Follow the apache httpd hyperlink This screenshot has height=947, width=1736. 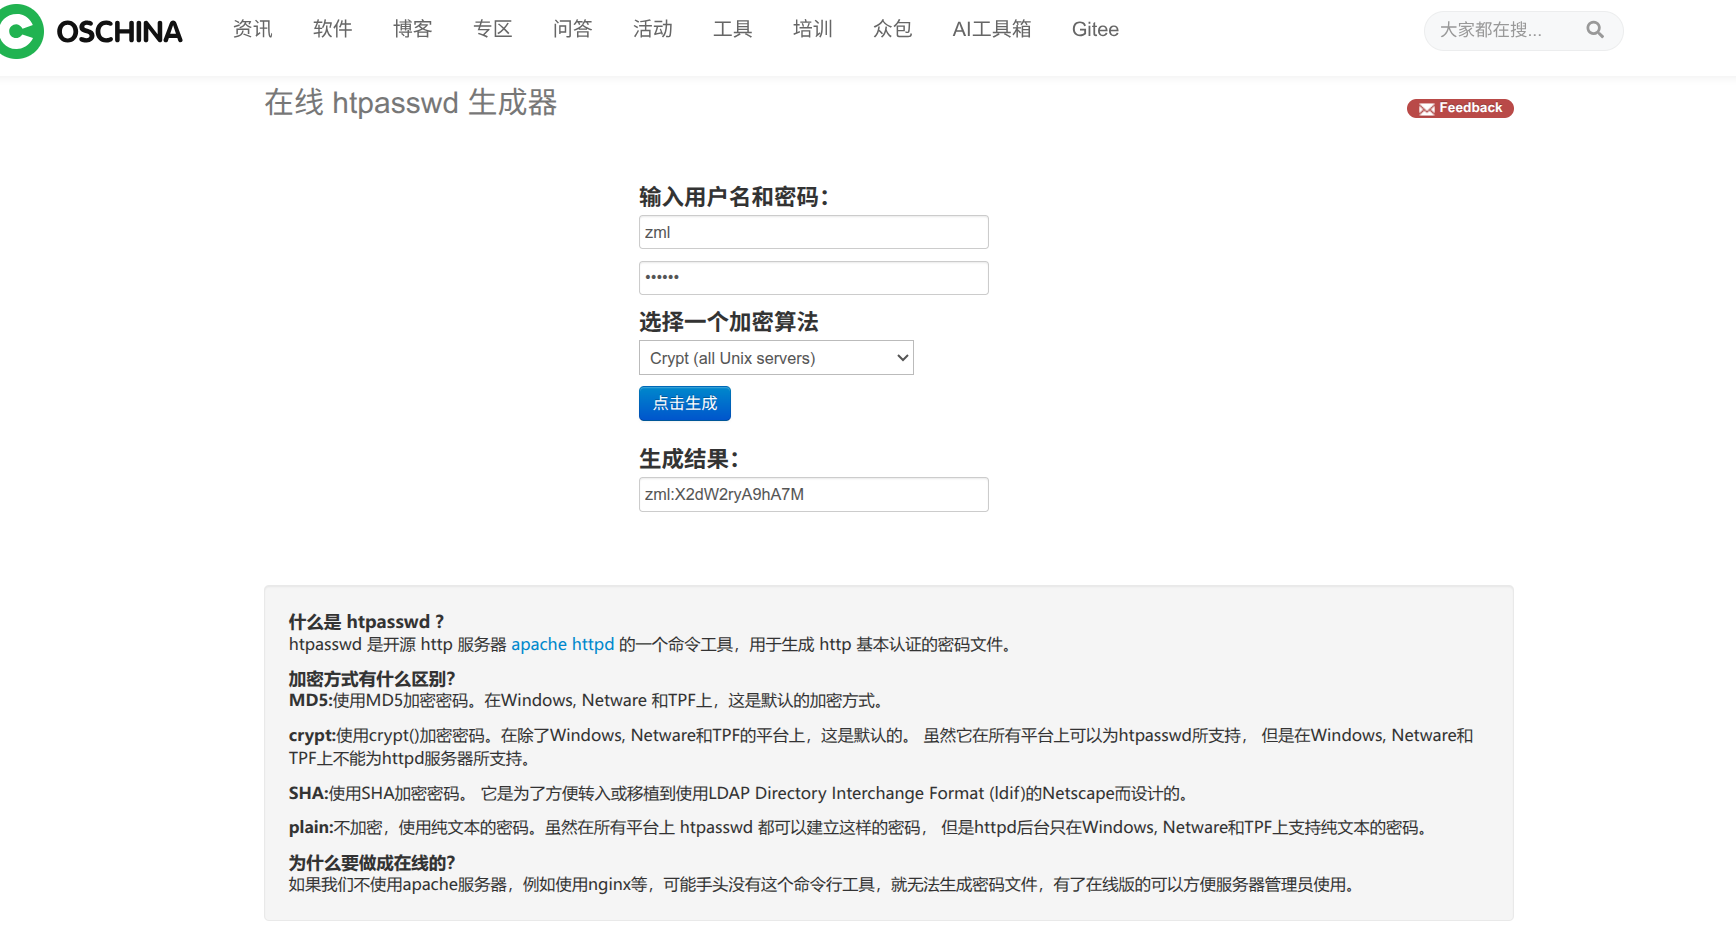pos(562,645)
